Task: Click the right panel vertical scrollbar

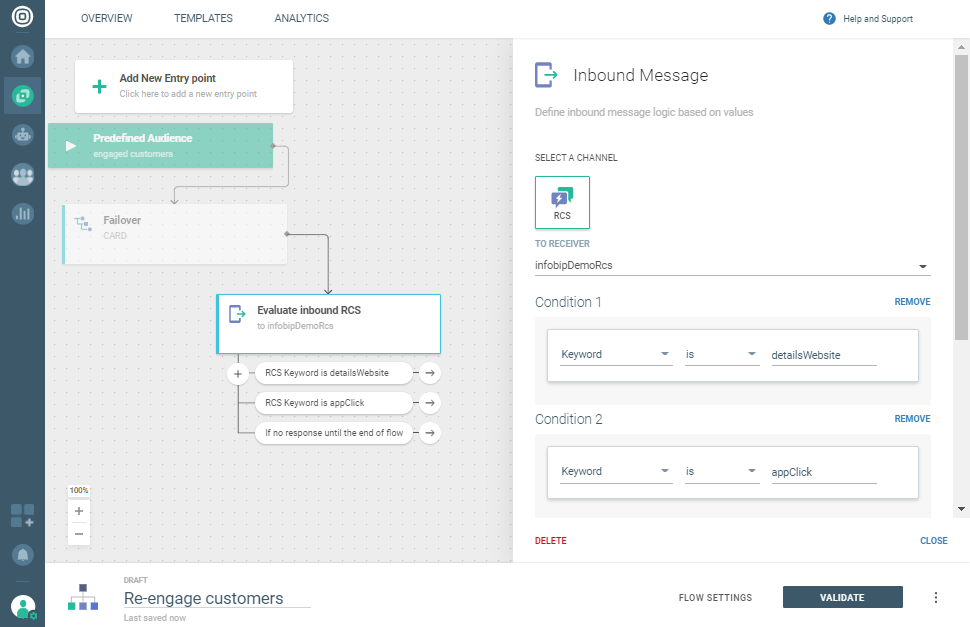Action: coord(962,200)
